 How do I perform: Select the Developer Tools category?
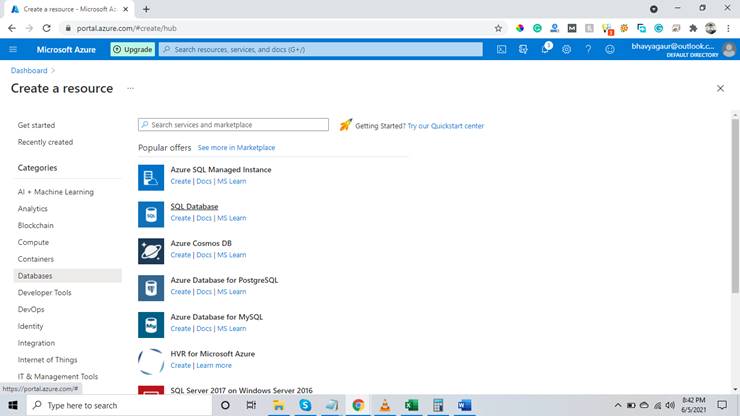pos(44,293)
